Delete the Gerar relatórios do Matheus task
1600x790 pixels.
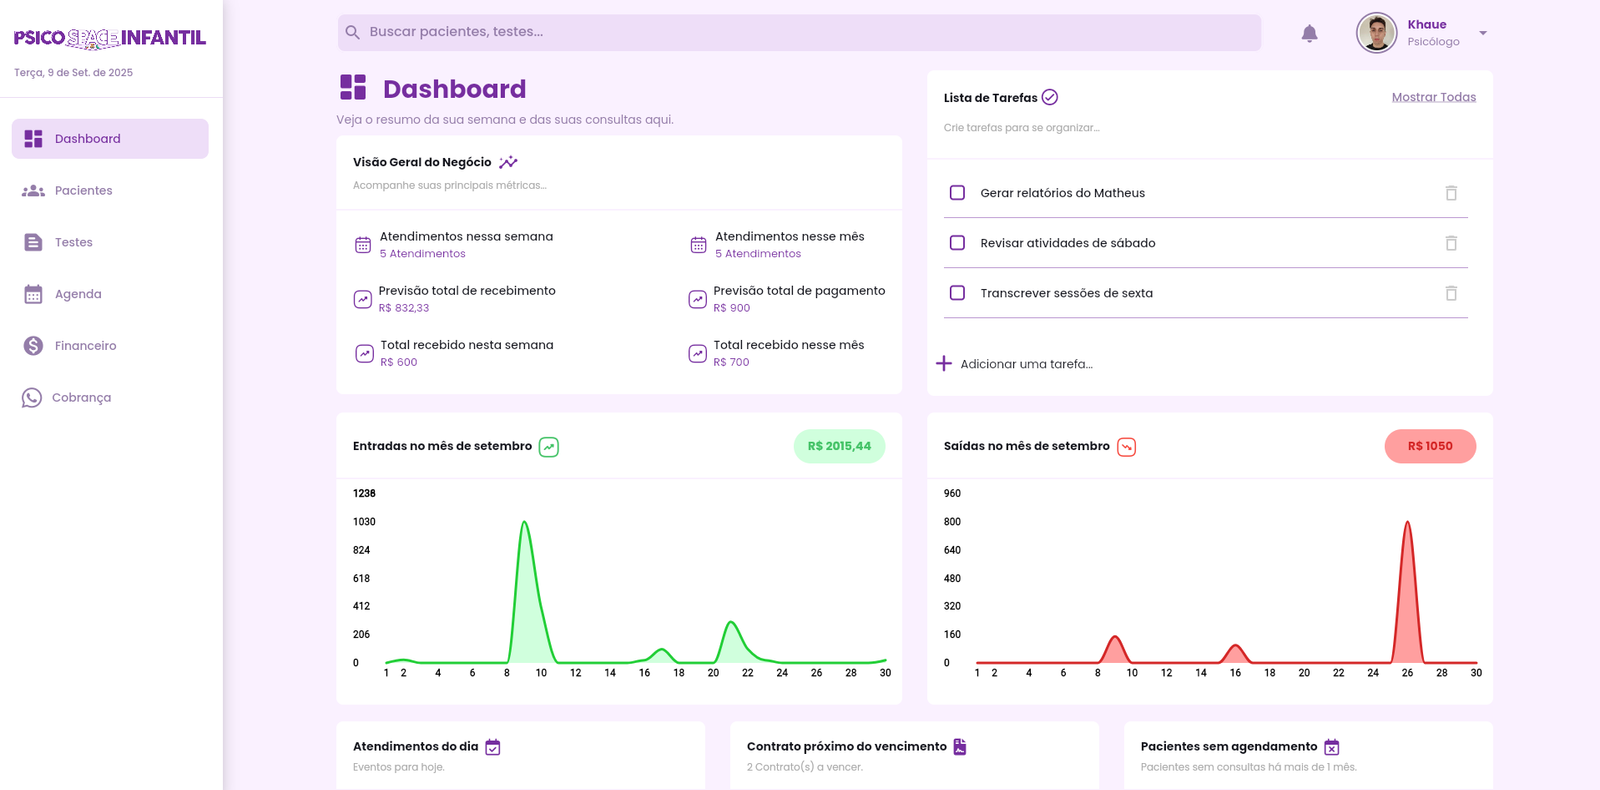click(1451, 193)
